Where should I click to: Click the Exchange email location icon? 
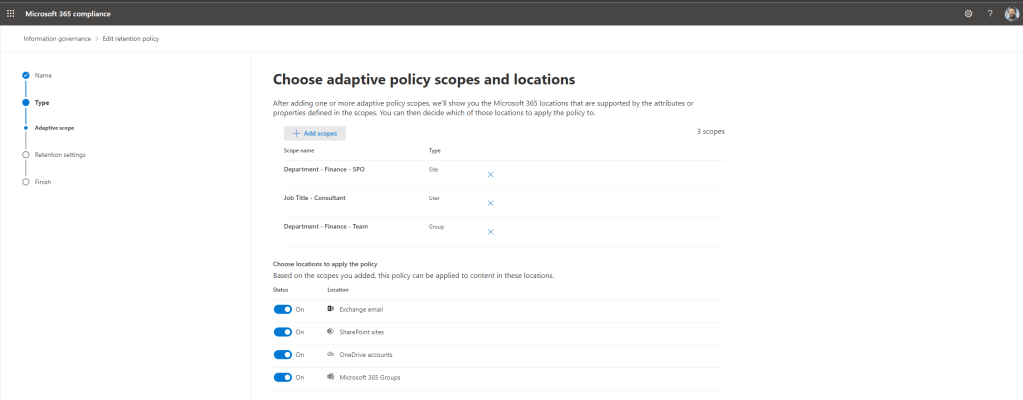point(331,309)
